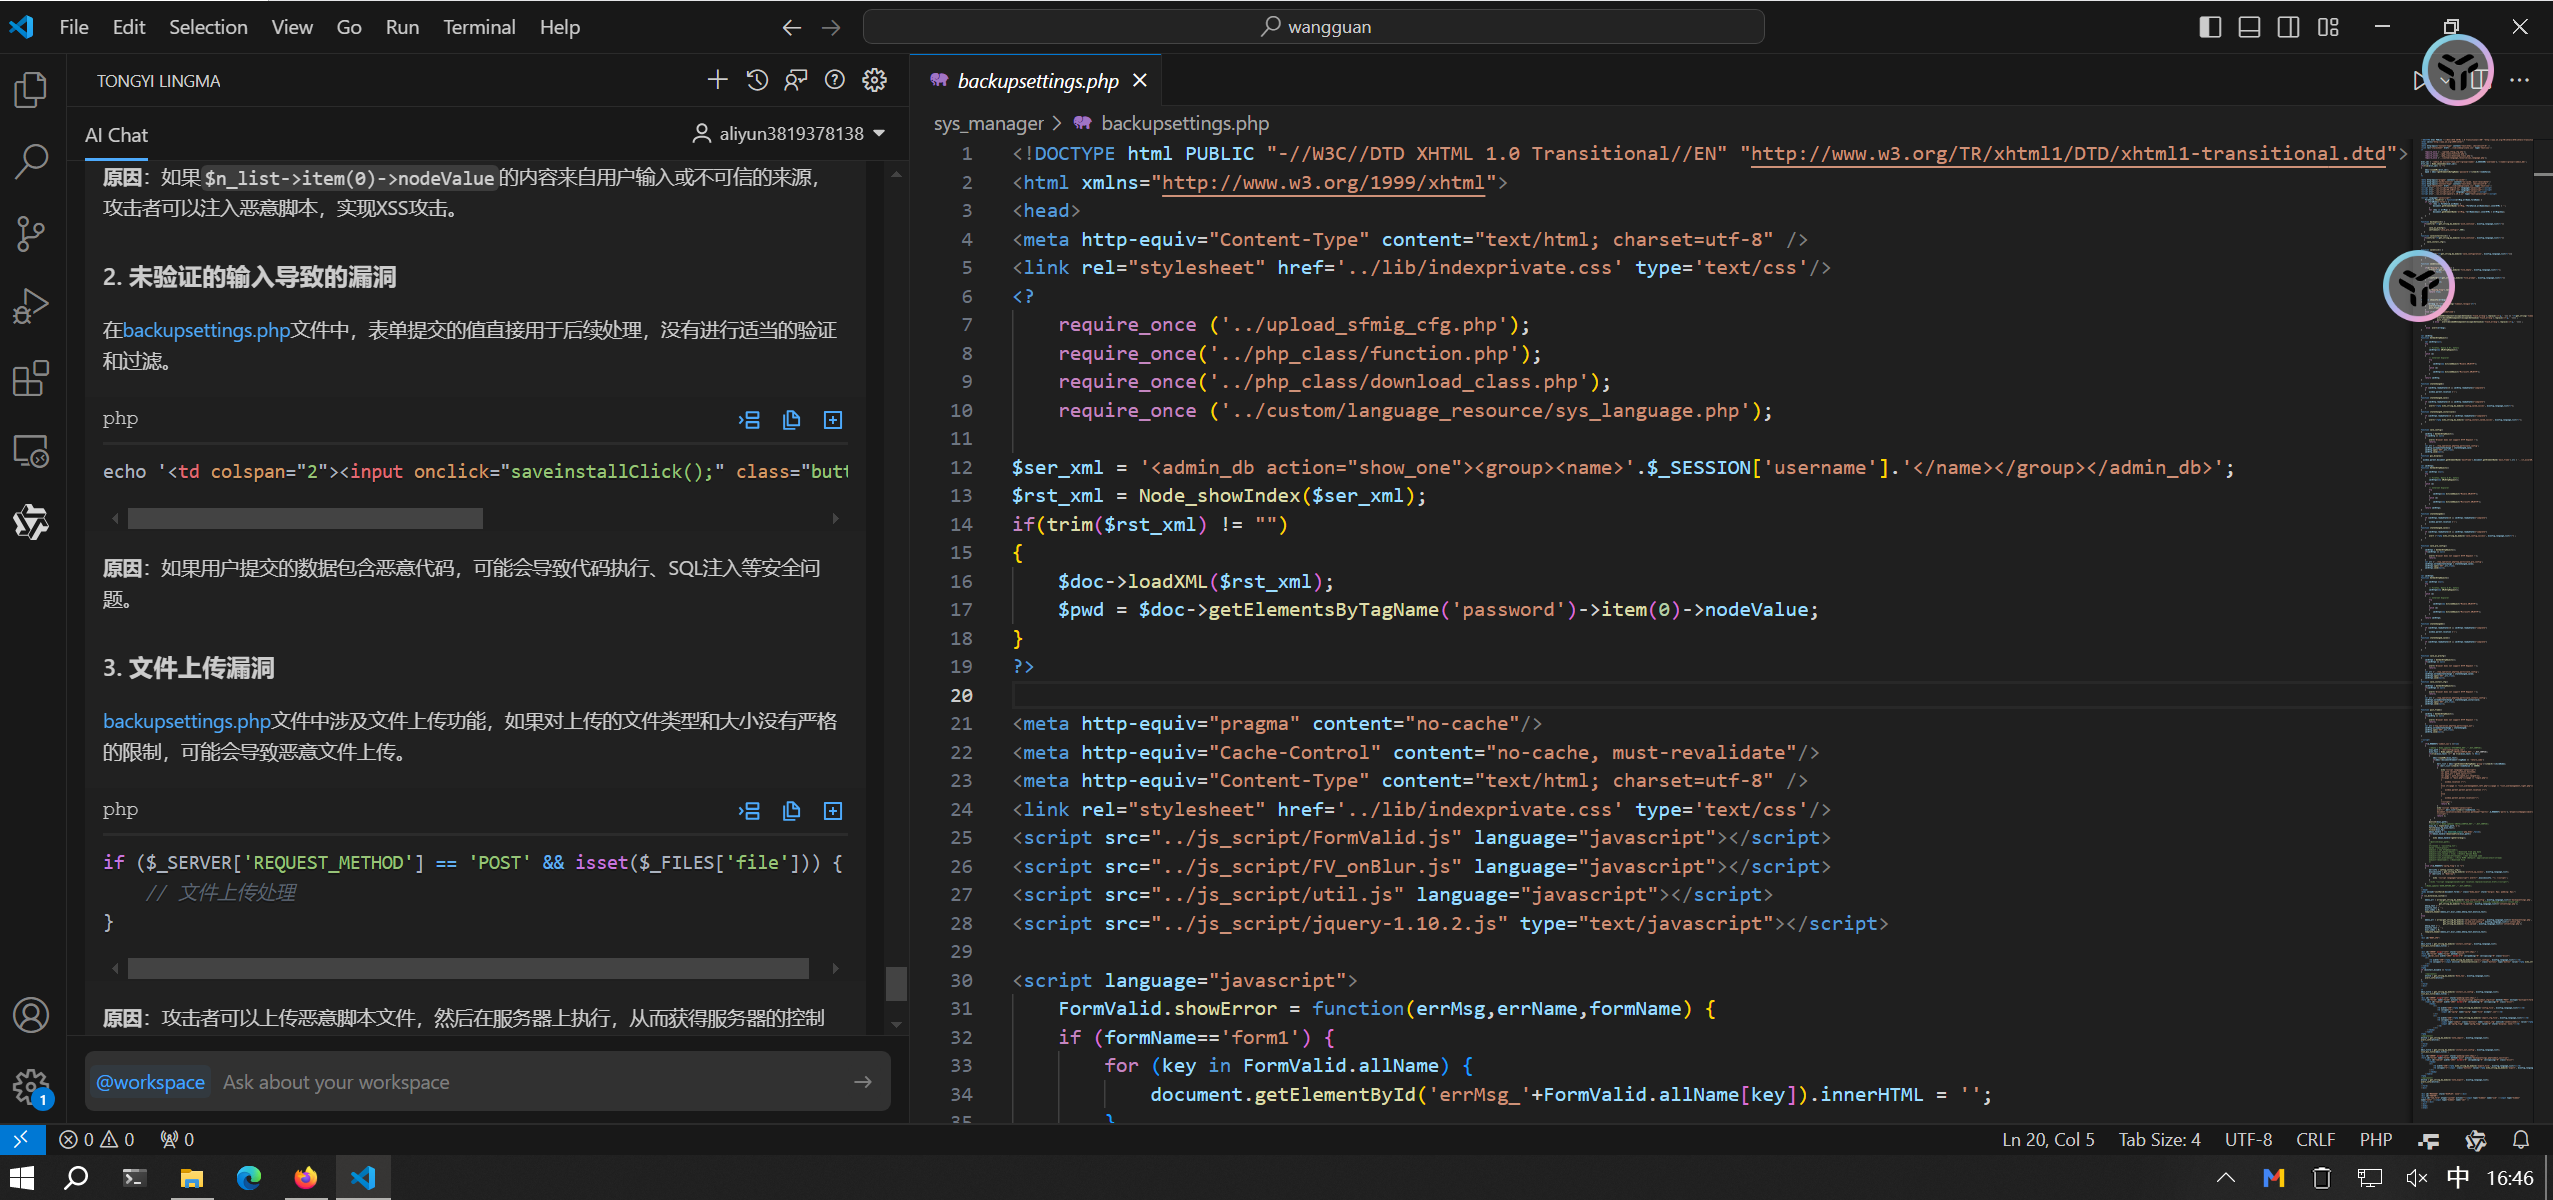The width and height of the screenshot is (2553, 1200).
Task: Create new file from first php block
Action: [833, 420]
